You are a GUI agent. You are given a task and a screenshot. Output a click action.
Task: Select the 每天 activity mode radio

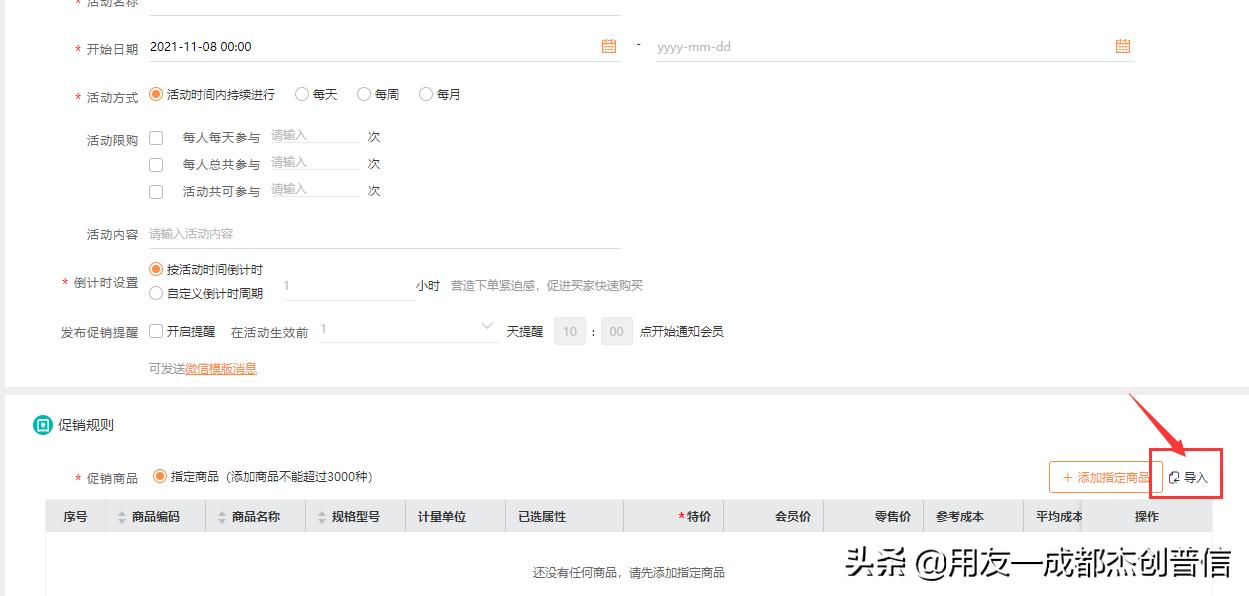click(302, 93)
